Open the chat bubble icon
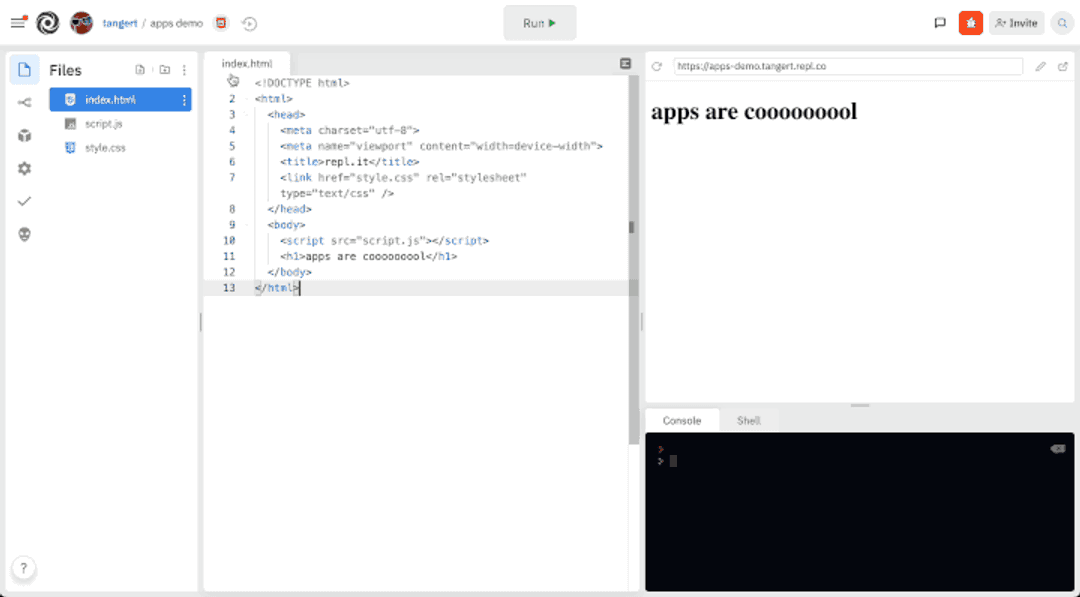1080x597 pixels. point(939,22)
